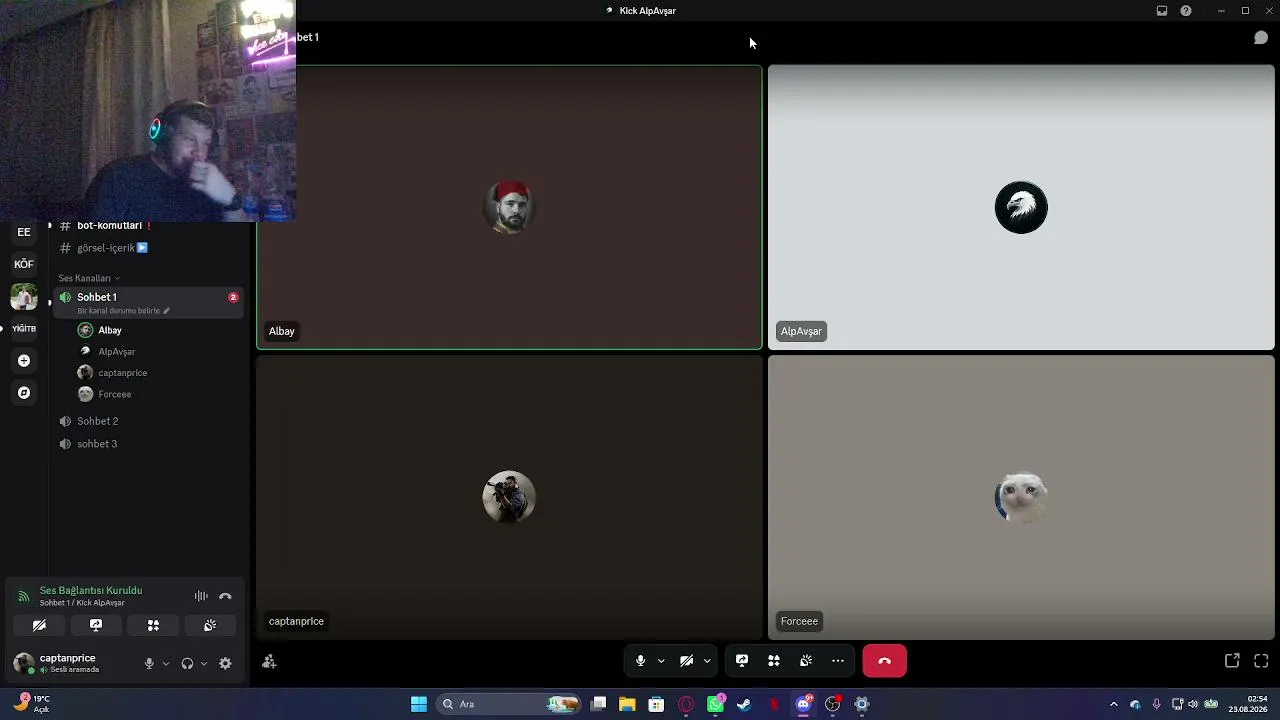Set a channel status for Sohbet 1

coord(124,311)
